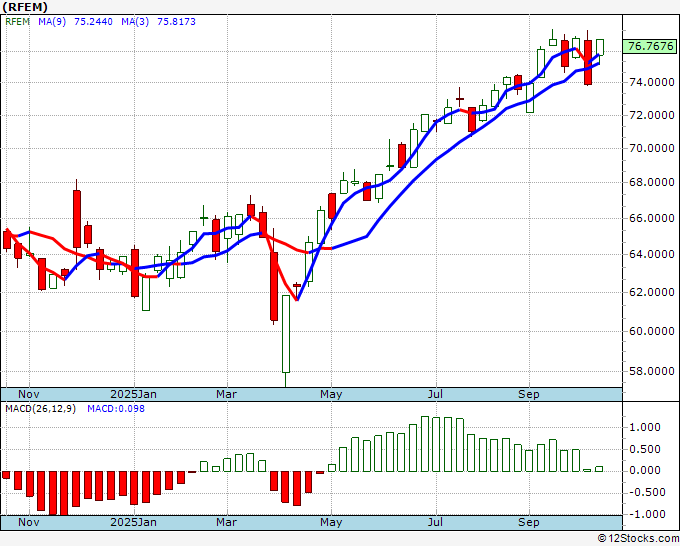Image resolution: width=680 pixels, height=546 pixels.
Task: Click the 60.0000 price axis label
Action: [x=652, y=331]
